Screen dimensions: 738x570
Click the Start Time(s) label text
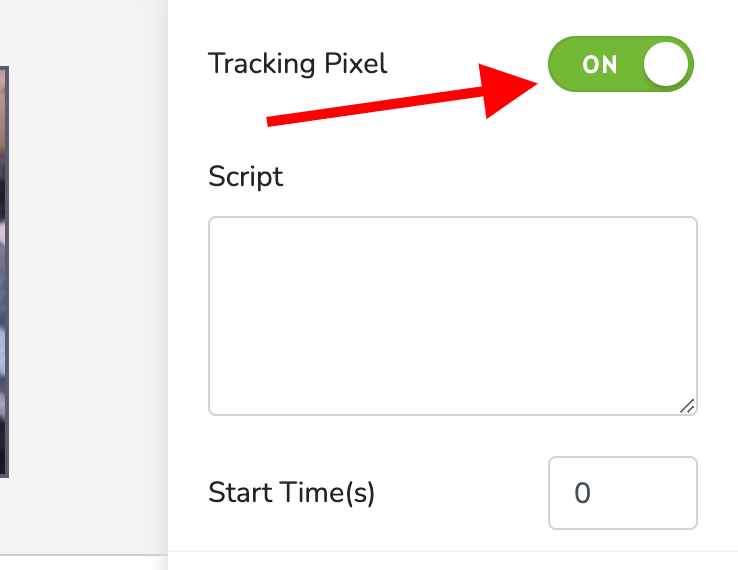coord(291,493)
